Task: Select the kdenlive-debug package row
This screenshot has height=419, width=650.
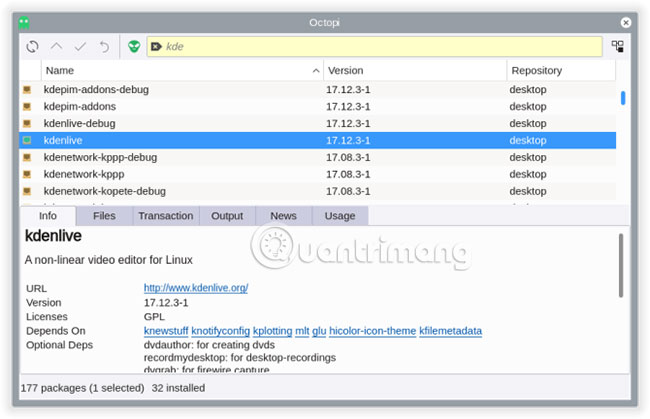Action: pyautogui.click(x=318, y=124)
